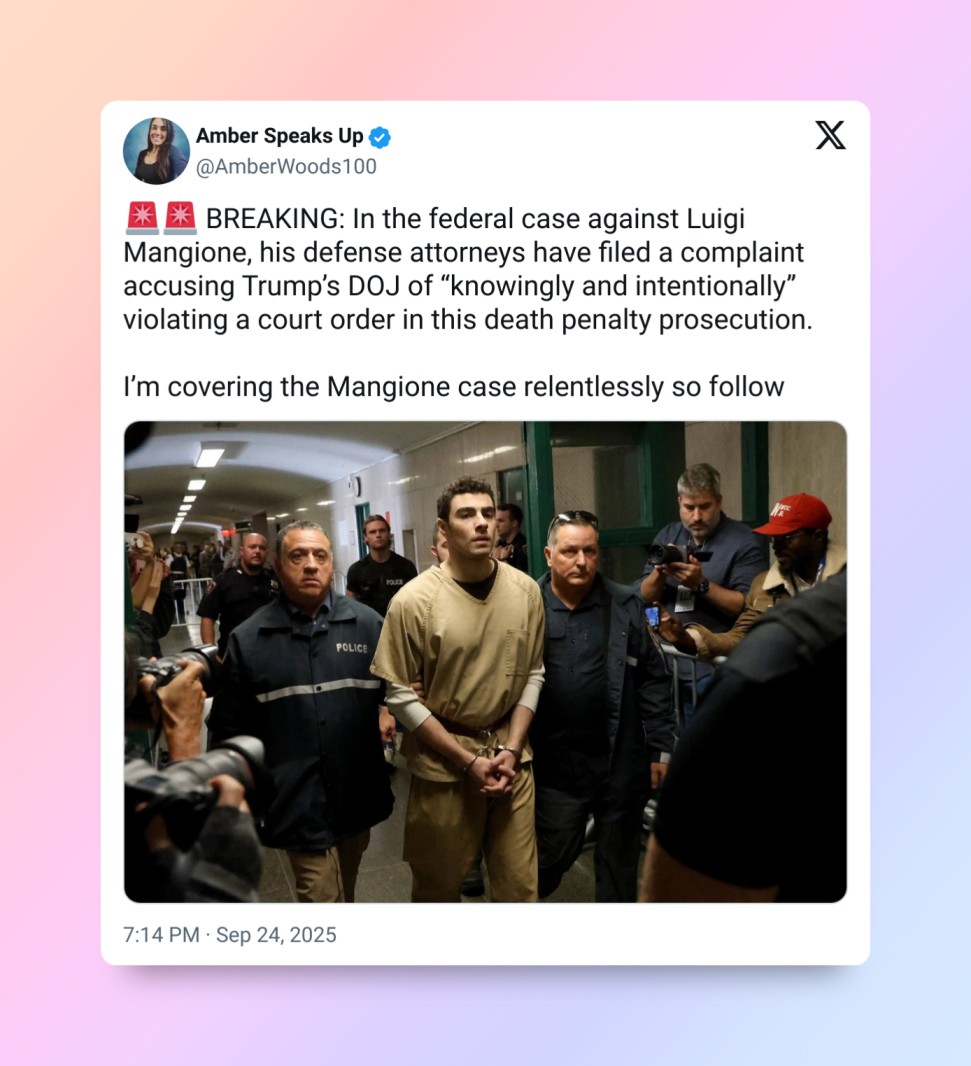Screen dimensions: 971x1066
Task: Click the "Luigi" text in the first line
Action: [x=715, y=220]
